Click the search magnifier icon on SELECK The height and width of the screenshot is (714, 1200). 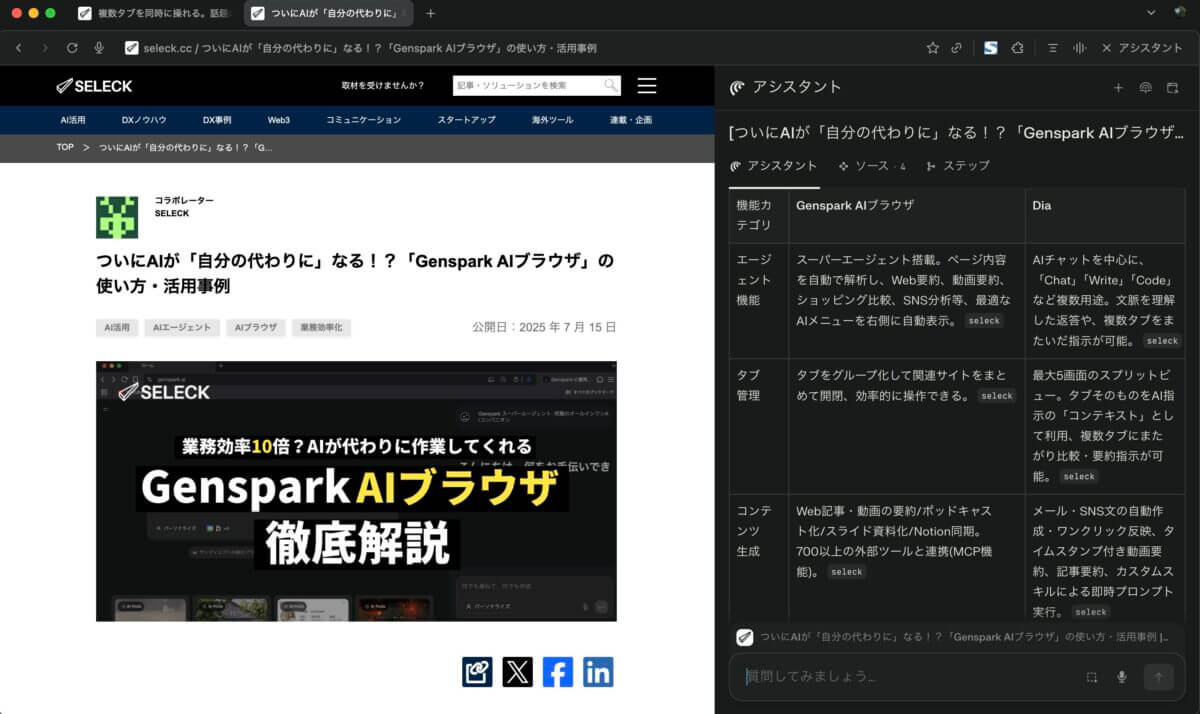tap(610, 86)
